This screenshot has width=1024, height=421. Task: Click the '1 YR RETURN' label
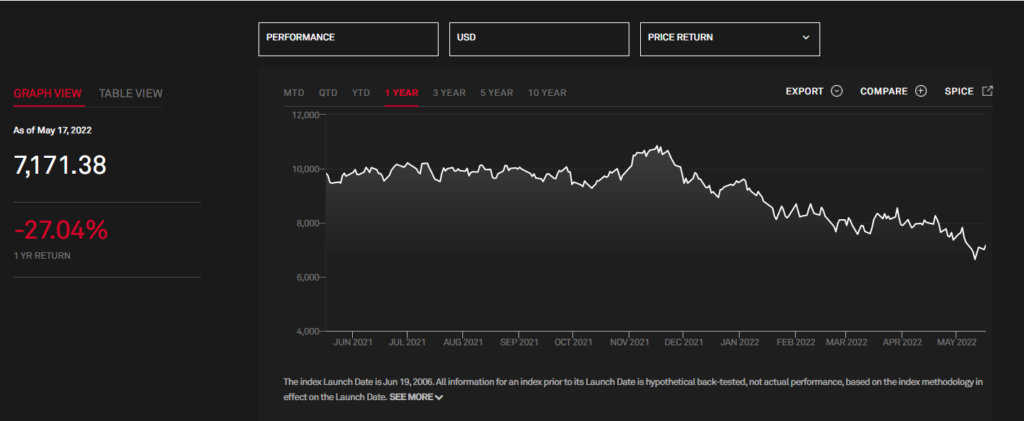click(x=42, y=256)
